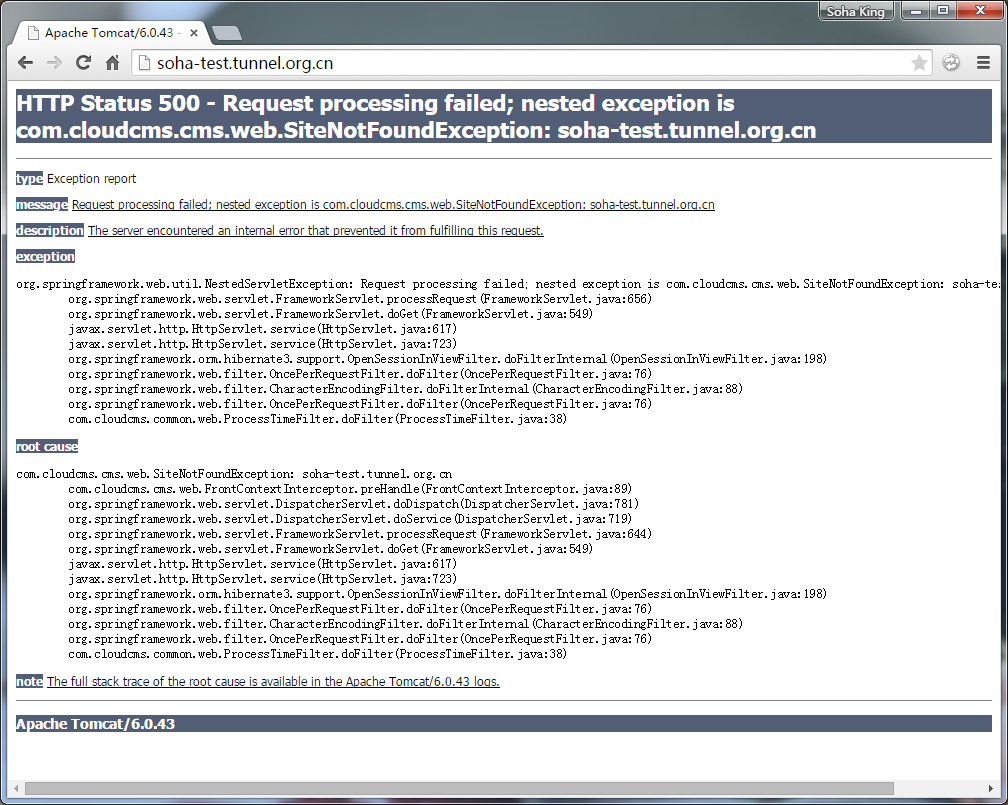This screenshot has height=805, width=1008.
Task: Click the 'type' label
Action: coord(30,179)
